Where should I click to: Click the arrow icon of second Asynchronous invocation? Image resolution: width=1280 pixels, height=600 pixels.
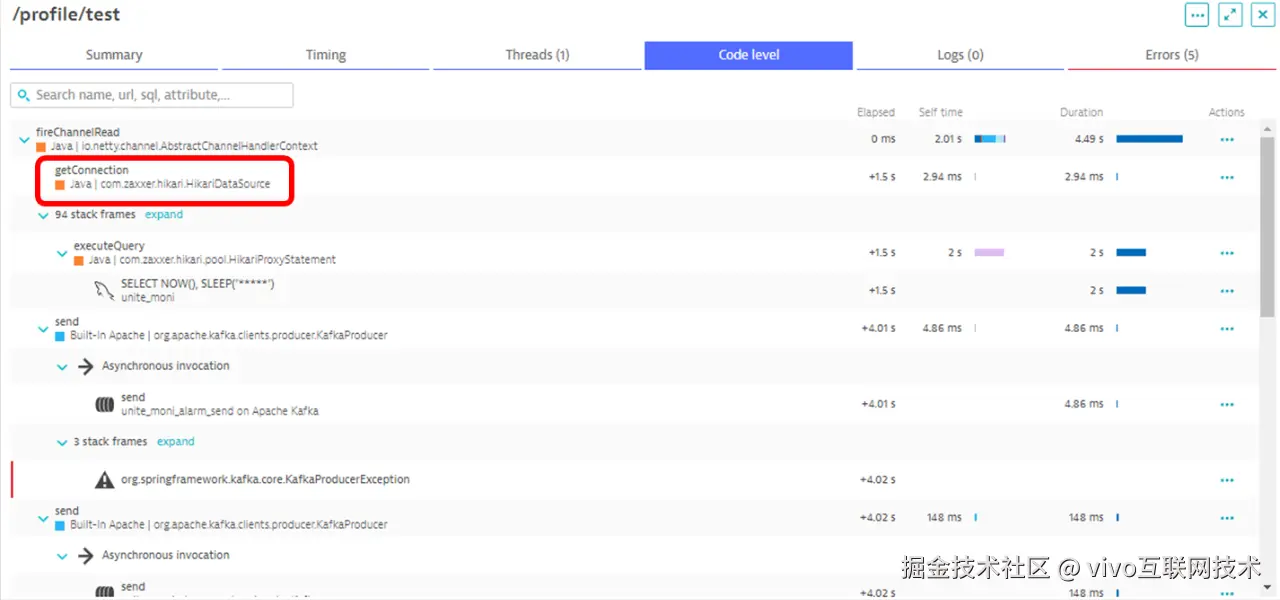coord(86,556)
